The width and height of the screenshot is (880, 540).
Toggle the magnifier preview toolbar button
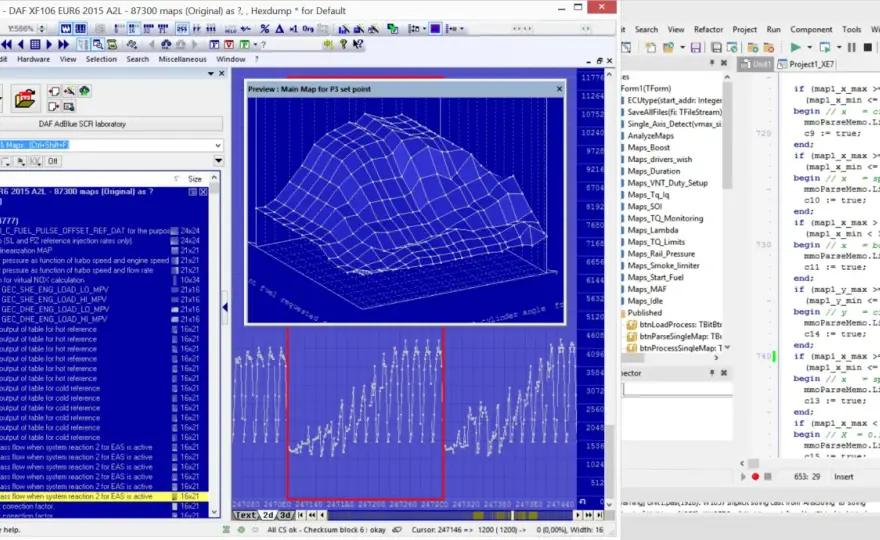[x=98, y=44]
